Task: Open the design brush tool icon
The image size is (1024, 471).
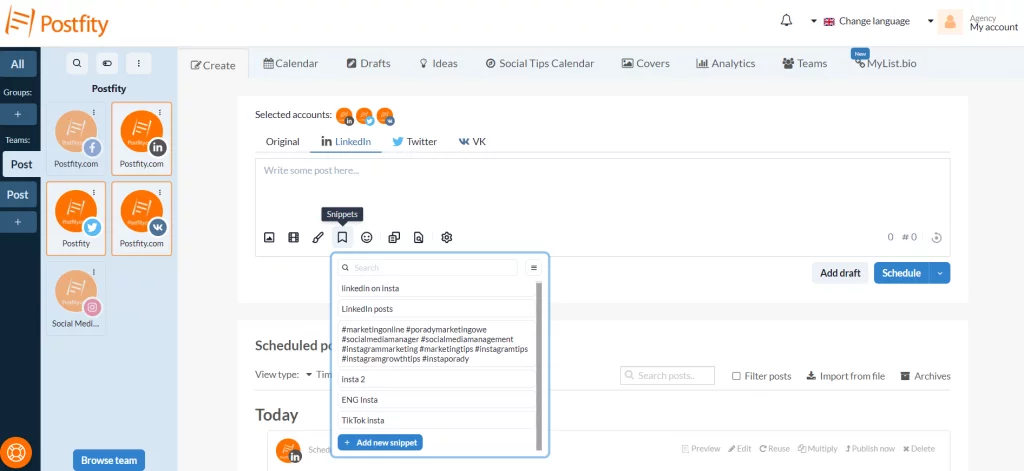Action: [317, 238]
